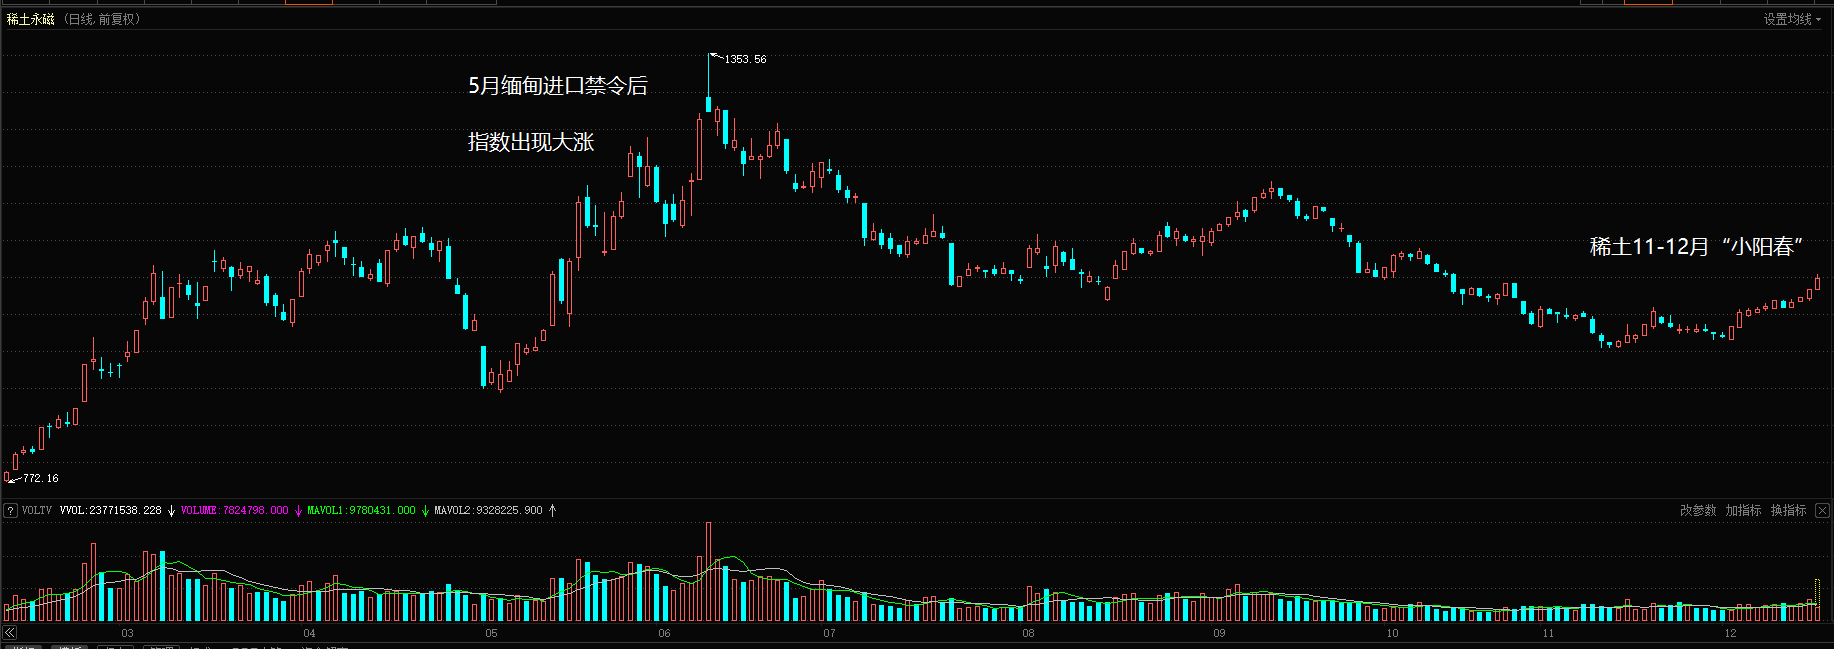The width and height of the screenshot is (1834, 649).
Task: Click the (日线,前复权) period label
Action: 102,19
